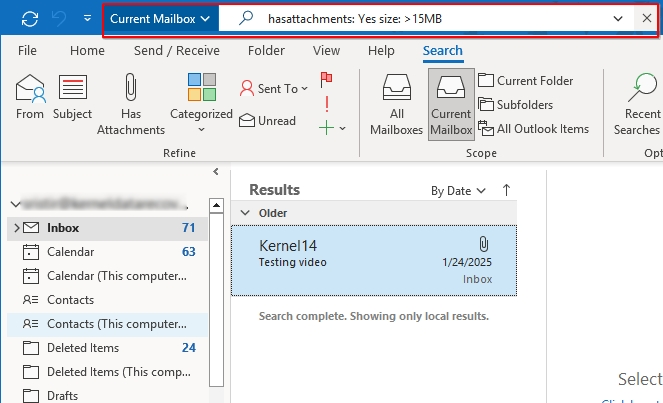This screenshot has height=403, width=663.
Task: Open the More refine options plus
Action: pyautogui.click(x=332, y=128)
